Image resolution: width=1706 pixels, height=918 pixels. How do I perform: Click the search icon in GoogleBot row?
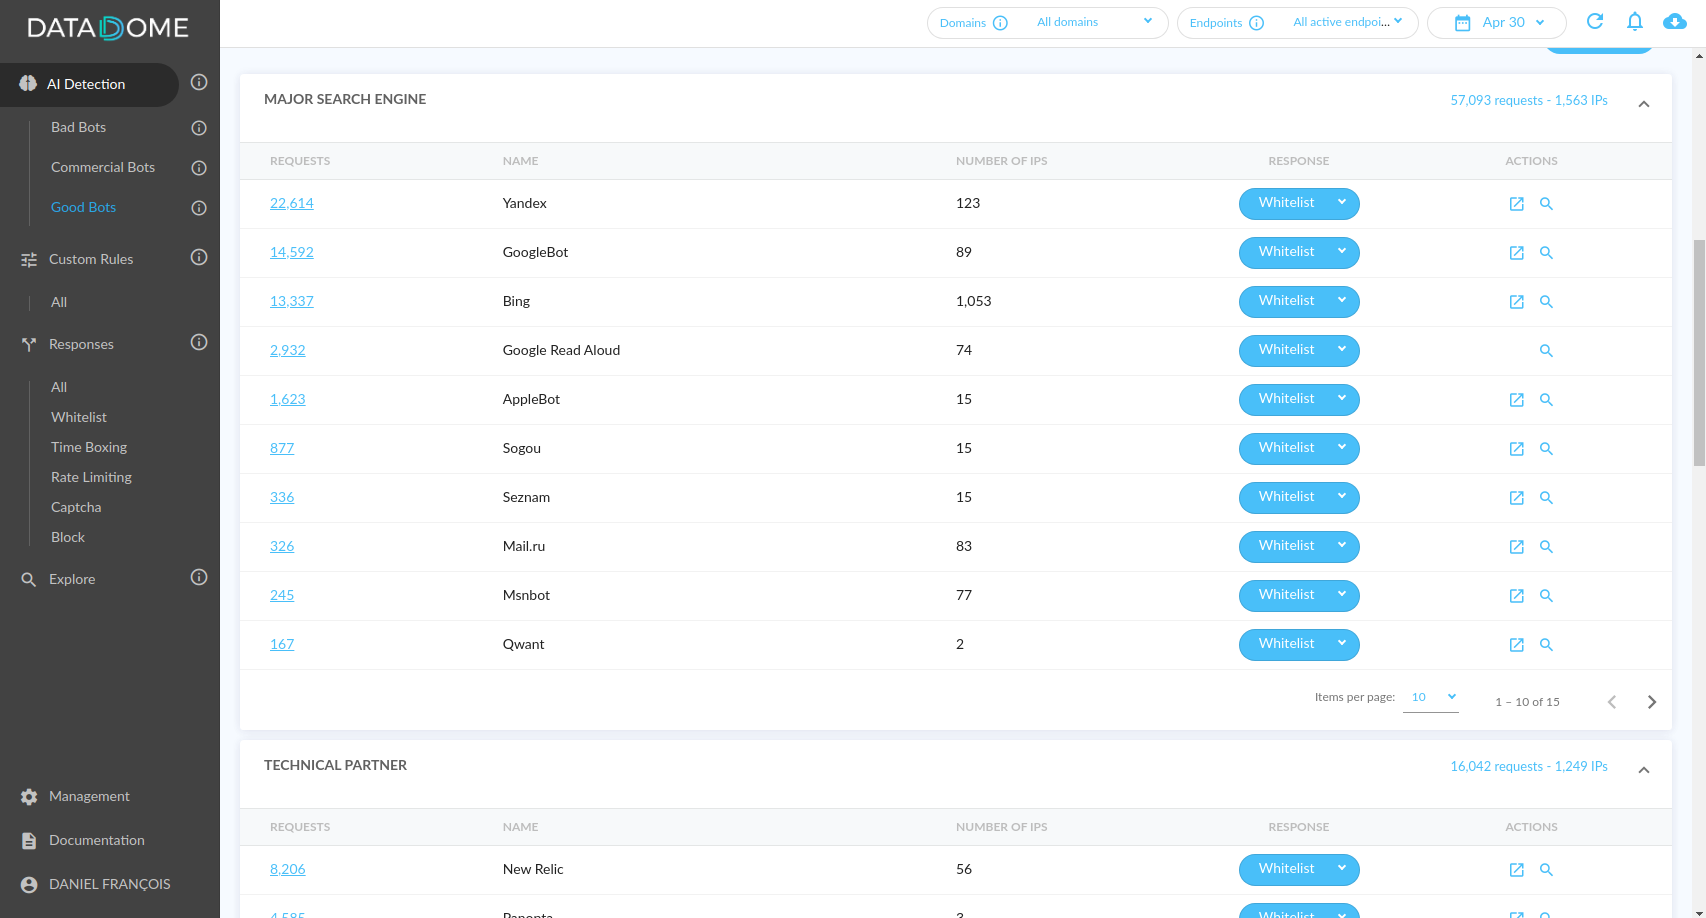coord(1546,253)
